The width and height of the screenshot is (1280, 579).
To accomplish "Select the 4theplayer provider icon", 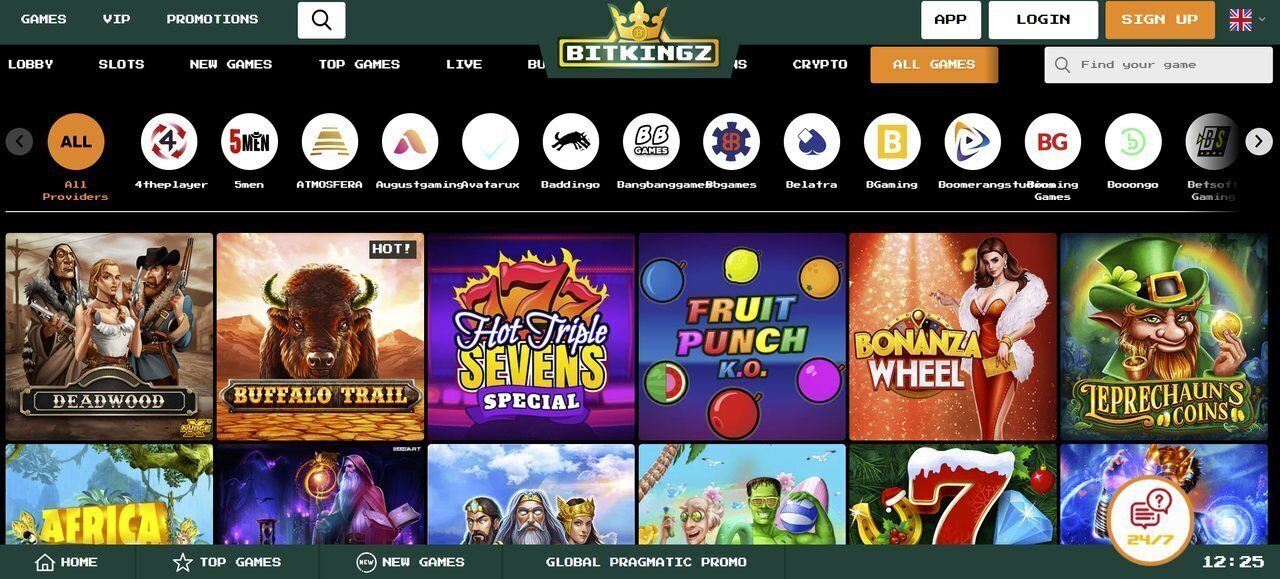I will pyautogui.click(x=169, y=141).
